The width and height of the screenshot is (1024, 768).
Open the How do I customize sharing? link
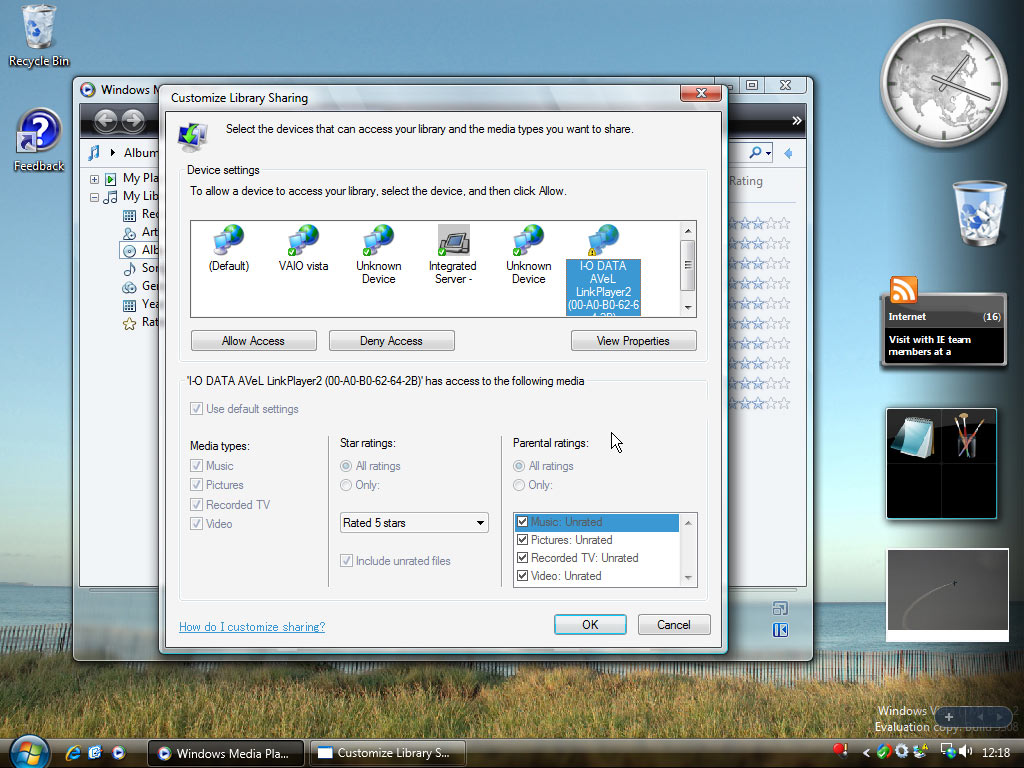tap(252, 627)
